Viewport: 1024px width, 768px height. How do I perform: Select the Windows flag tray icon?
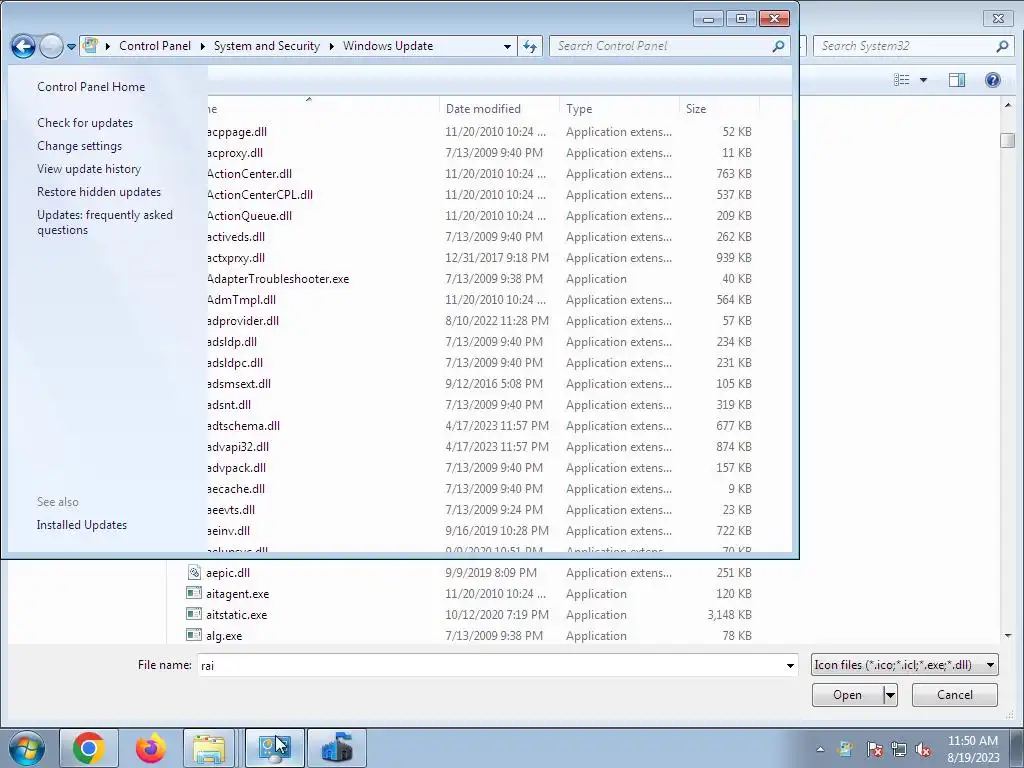(845, 749)
